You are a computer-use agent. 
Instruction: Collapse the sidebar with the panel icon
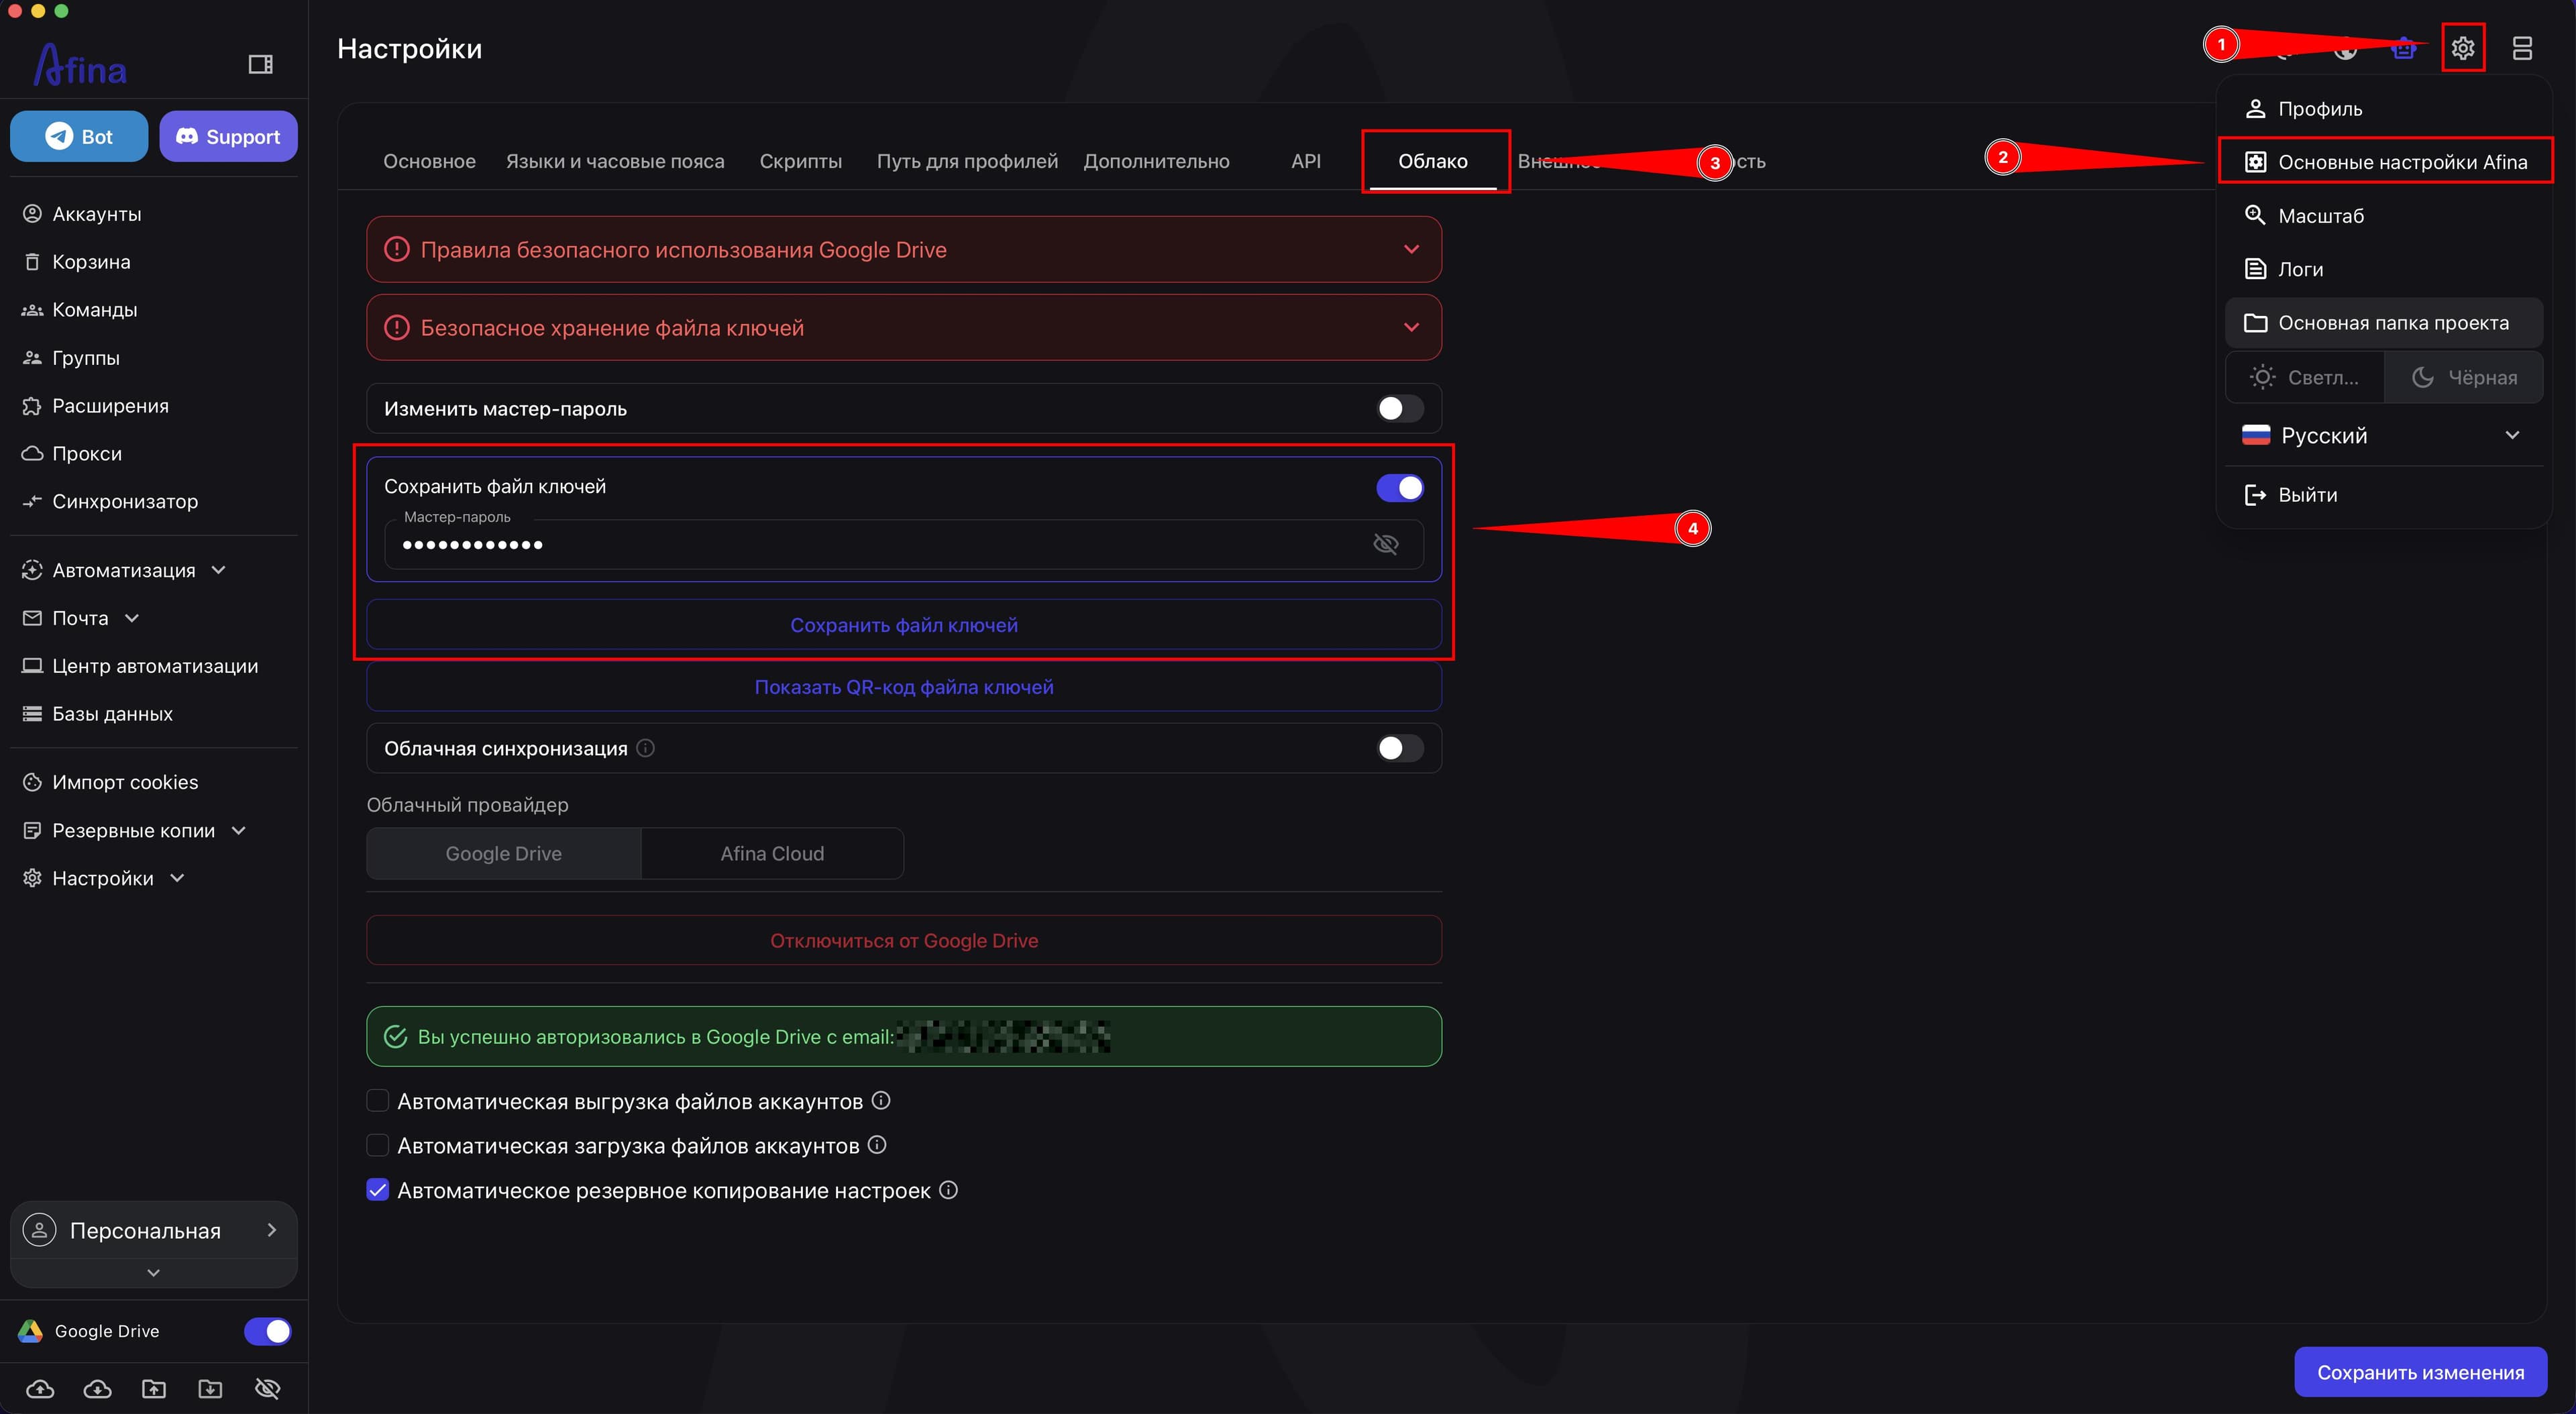(260, 64)
